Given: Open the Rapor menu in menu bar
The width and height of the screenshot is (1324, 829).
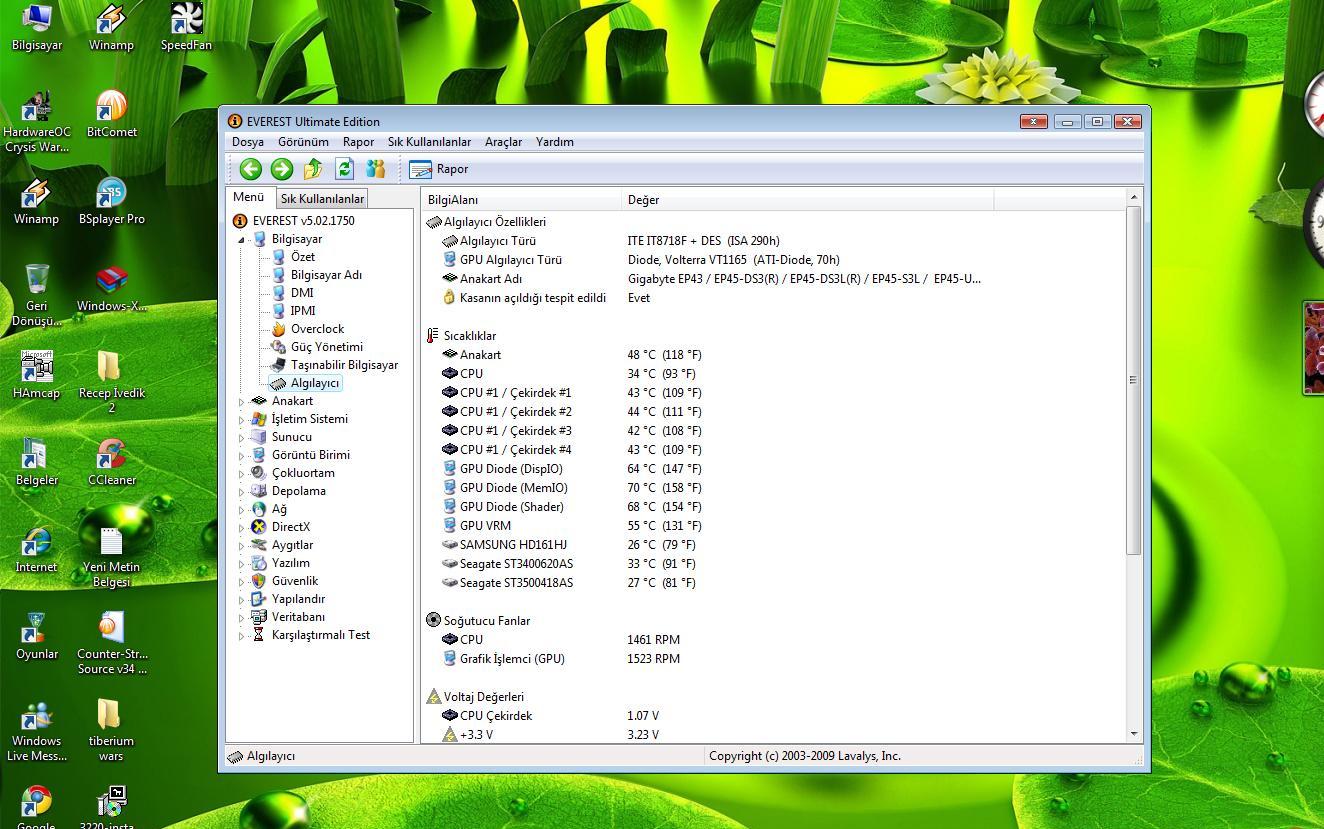Looking at the screenshot, I should click(358, 142).
